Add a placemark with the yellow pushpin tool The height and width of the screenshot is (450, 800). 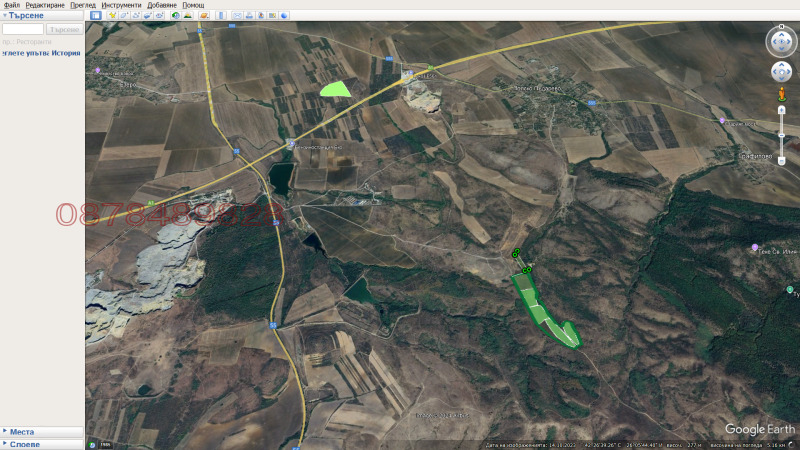tap(111, 16)
